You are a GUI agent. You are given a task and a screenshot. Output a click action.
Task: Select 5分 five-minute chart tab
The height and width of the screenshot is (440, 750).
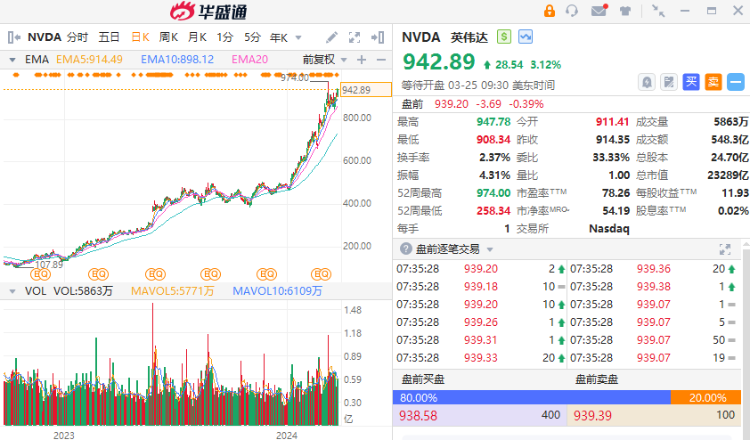[253, 37]
